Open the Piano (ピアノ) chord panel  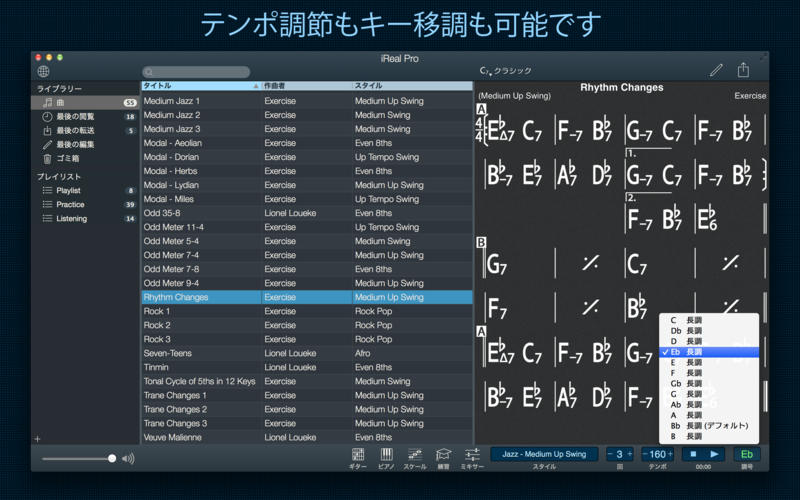coord(386,454)
